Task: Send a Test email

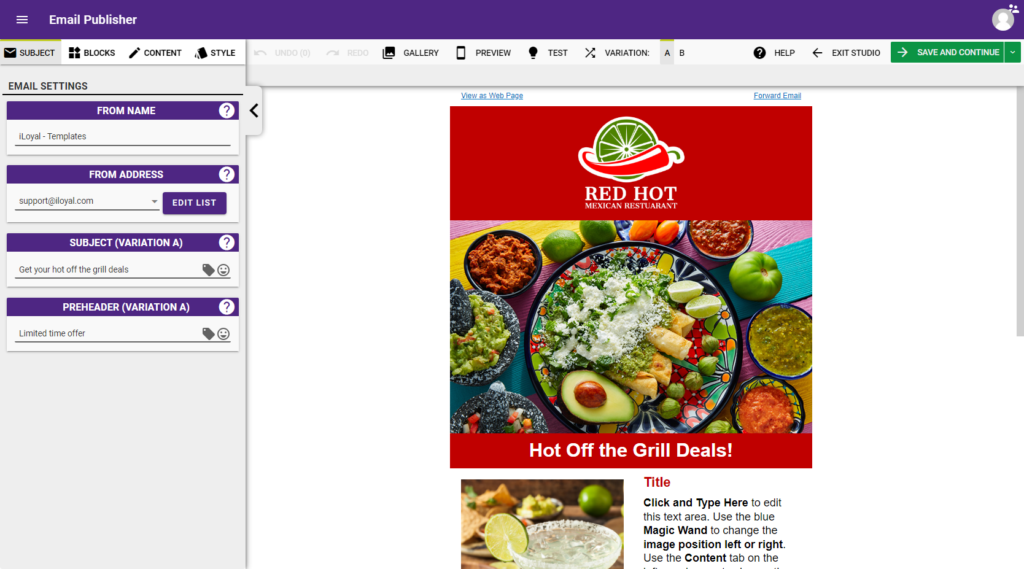Action: pos(547,53)
